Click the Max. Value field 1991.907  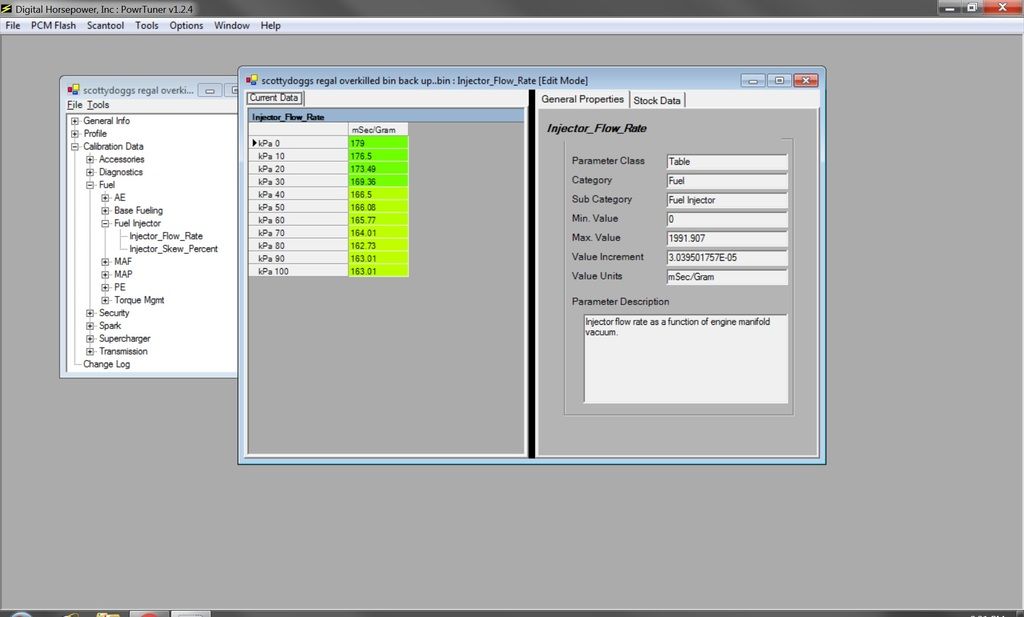727,238
